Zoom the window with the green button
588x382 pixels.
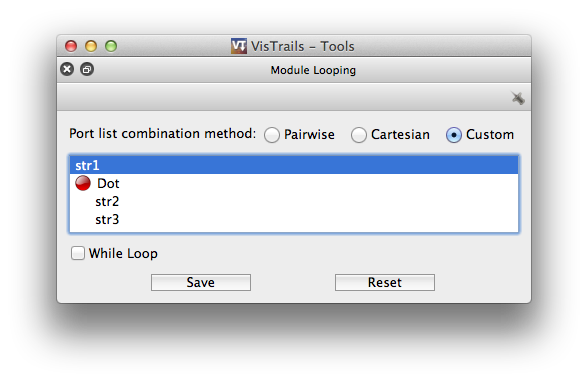click(x=111, y=46)
